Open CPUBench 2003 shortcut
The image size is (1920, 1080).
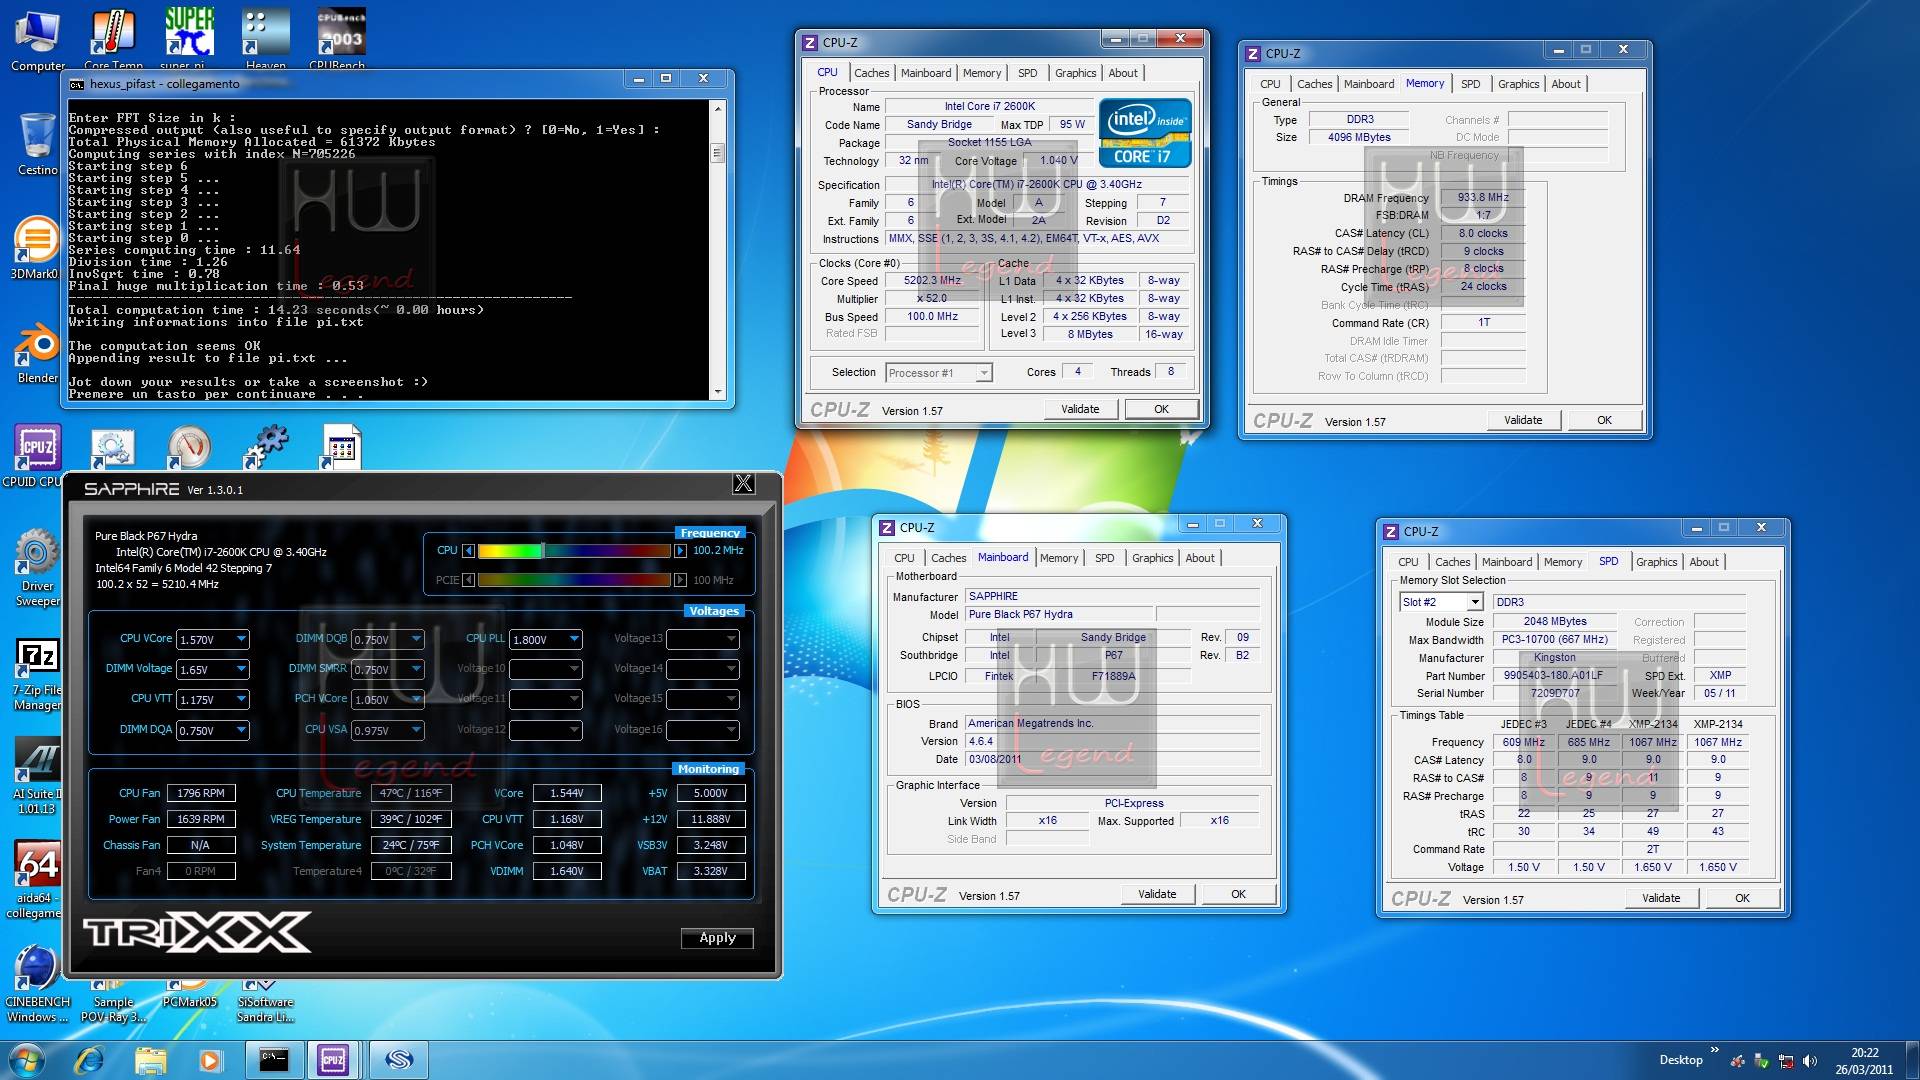point(341,40)
